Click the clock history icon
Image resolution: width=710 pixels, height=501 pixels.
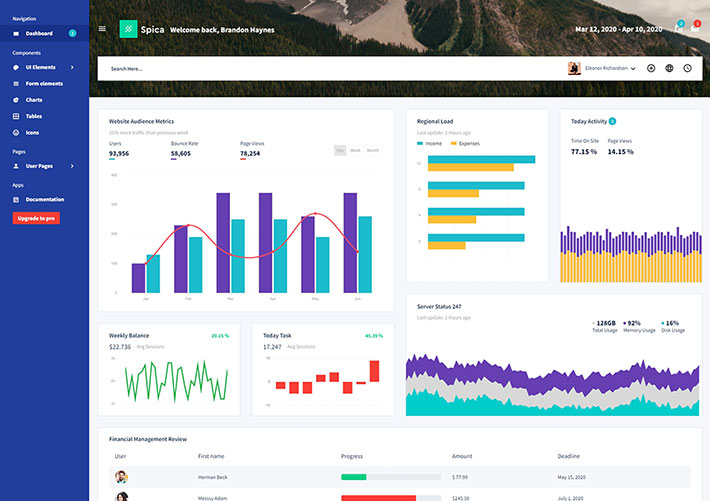click(x=687, y=68)
